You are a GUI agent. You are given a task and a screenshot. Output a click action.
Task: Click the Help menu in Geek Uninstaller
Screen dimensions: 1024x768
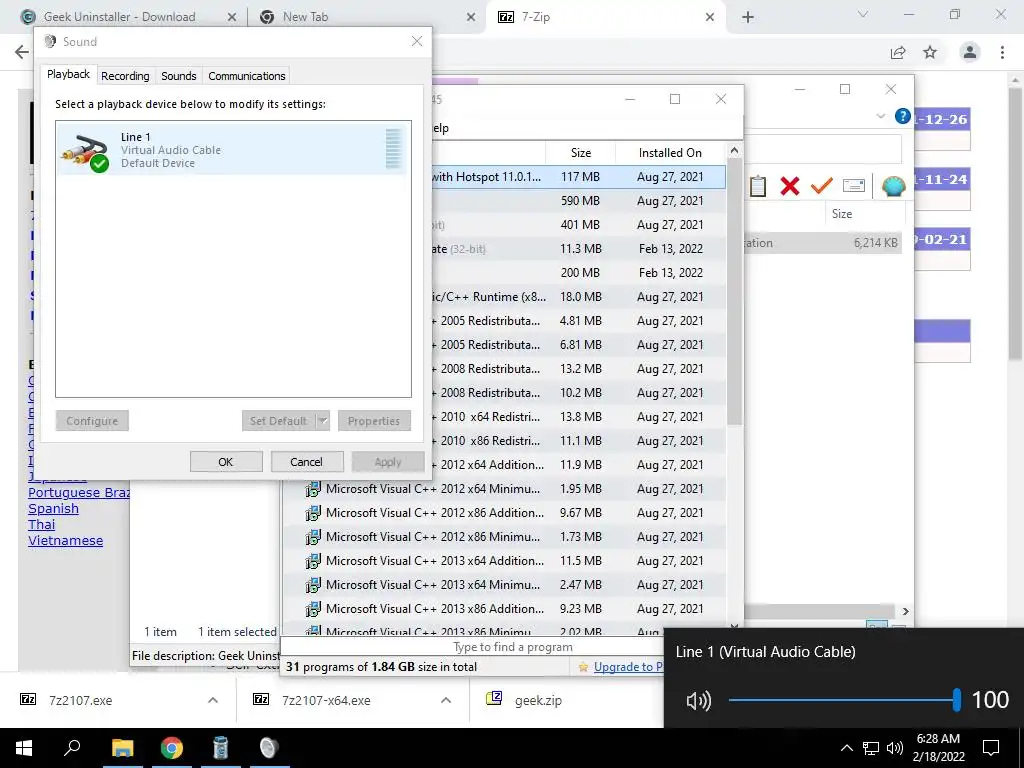point(440,128)
